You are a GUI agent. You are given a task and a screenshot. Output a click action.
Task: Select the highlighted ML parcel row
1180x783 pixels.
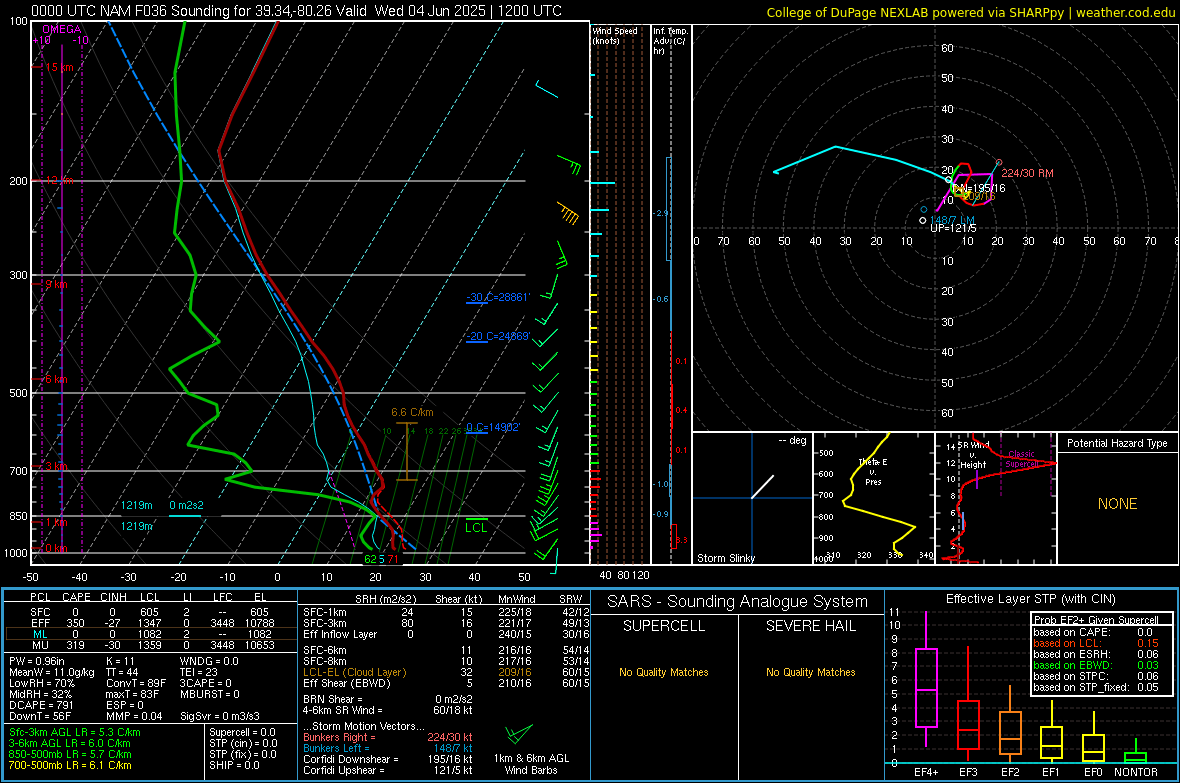[151, 635]
